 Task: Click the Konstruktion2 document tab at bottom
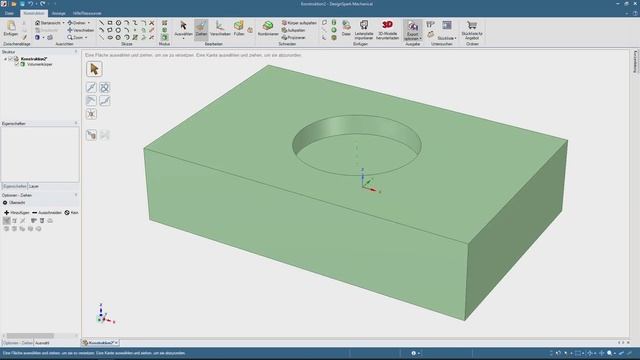(100, 343)
